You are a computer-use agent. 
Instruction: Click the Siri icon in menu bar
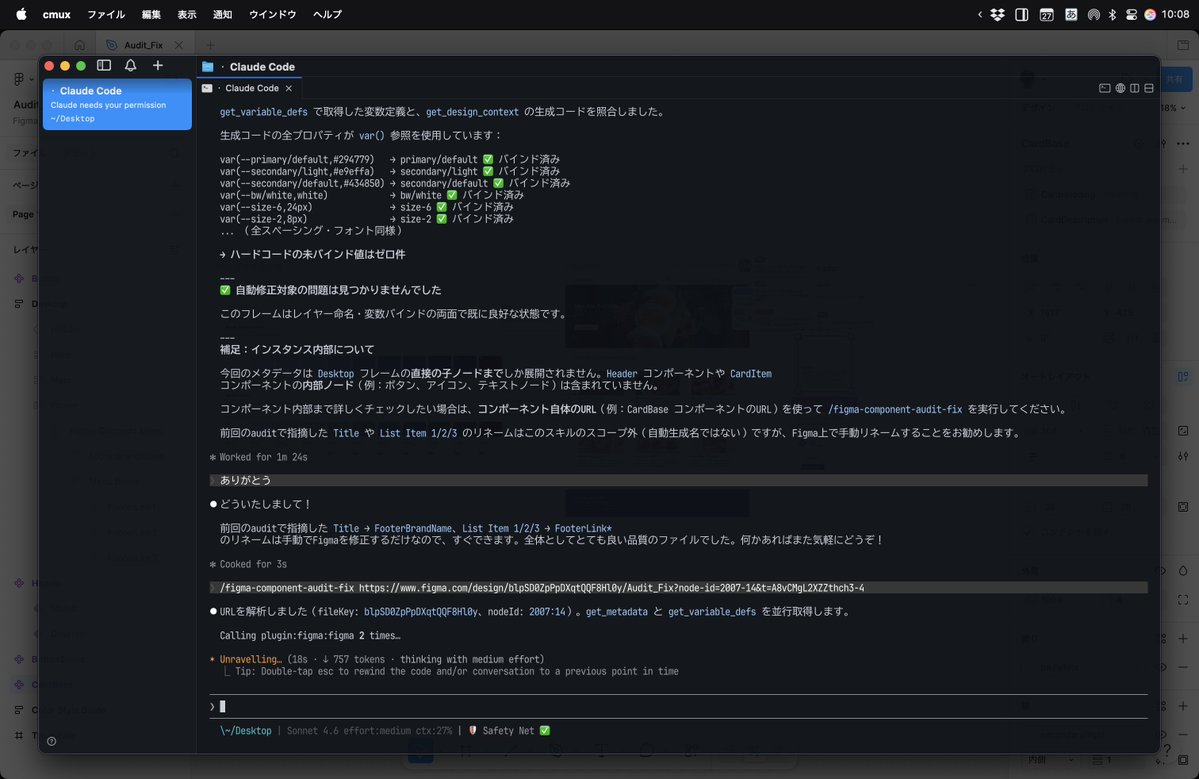1150,14
